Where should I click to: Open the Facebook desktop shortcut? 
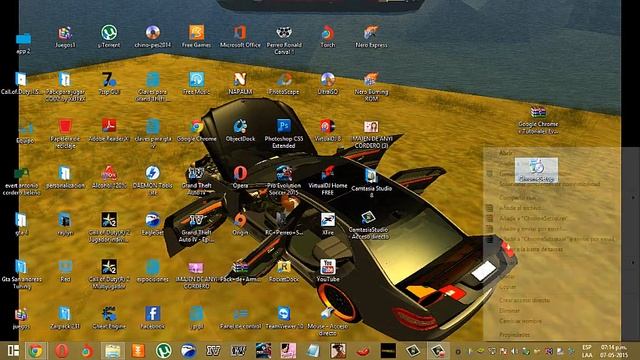point(153,318)
